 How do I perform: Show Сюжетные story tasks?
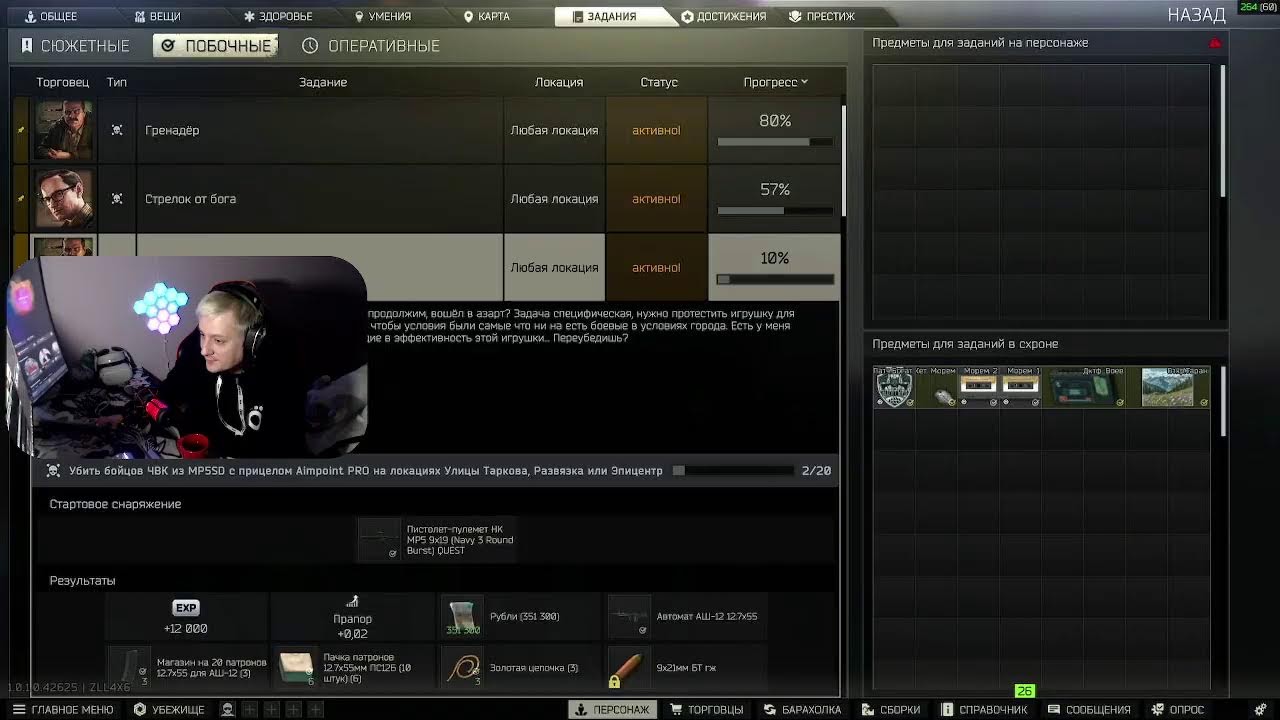click(75, 46)
